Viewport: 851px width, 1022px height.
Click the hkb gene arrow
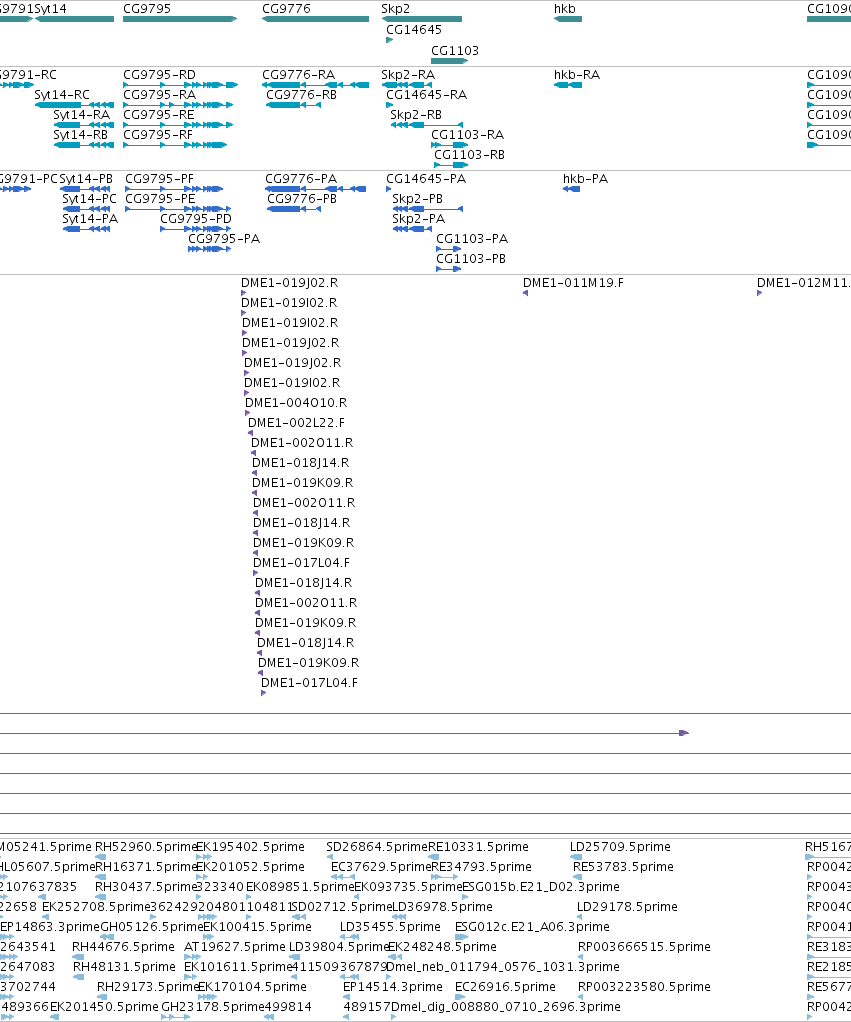[568, 19]
